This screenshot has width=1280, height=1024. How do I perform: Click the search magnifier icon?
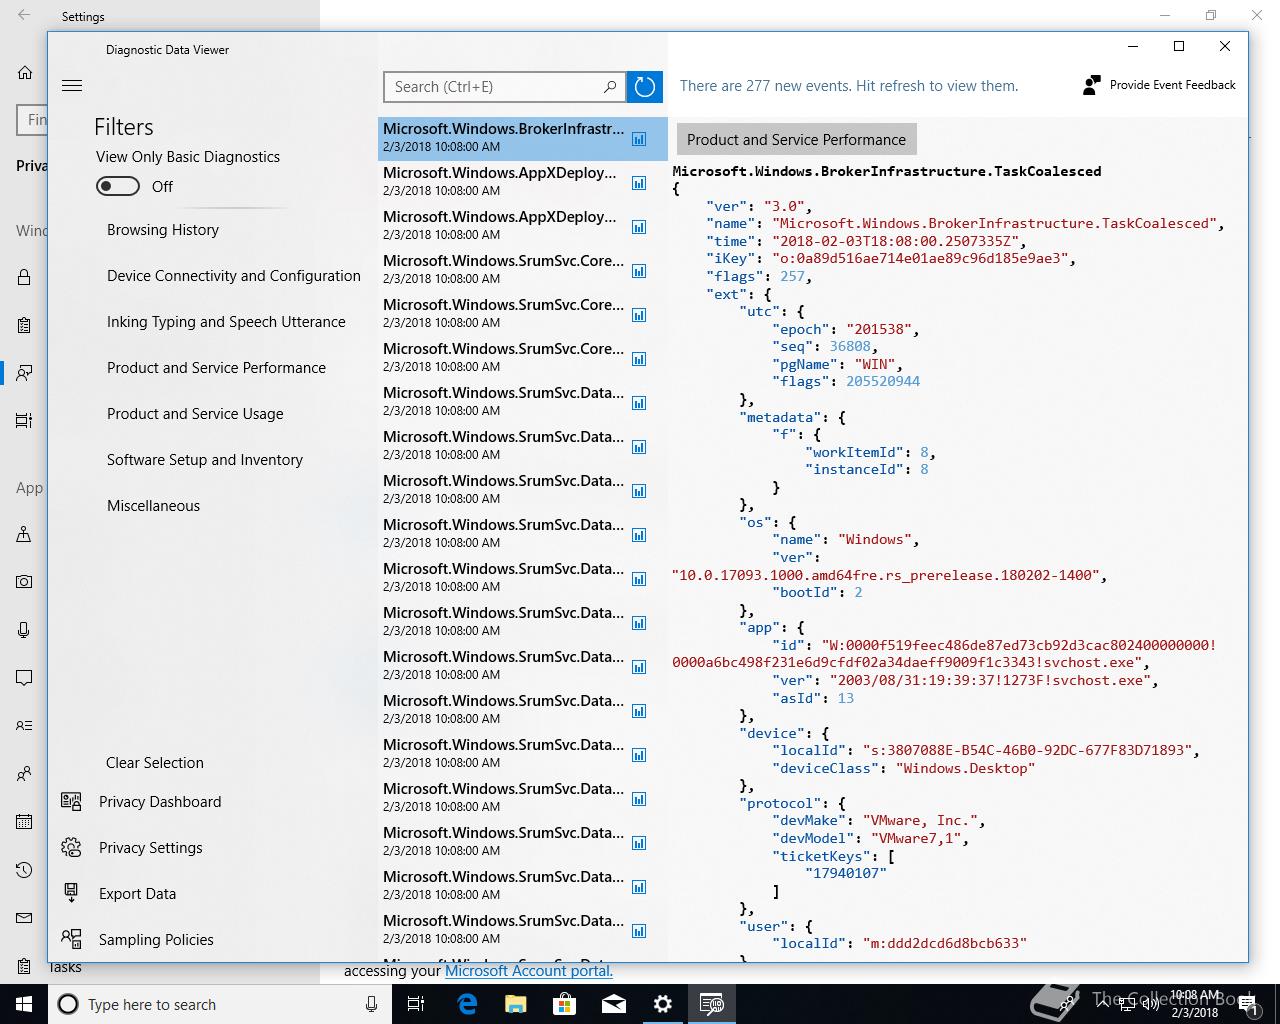pos(610,87)
